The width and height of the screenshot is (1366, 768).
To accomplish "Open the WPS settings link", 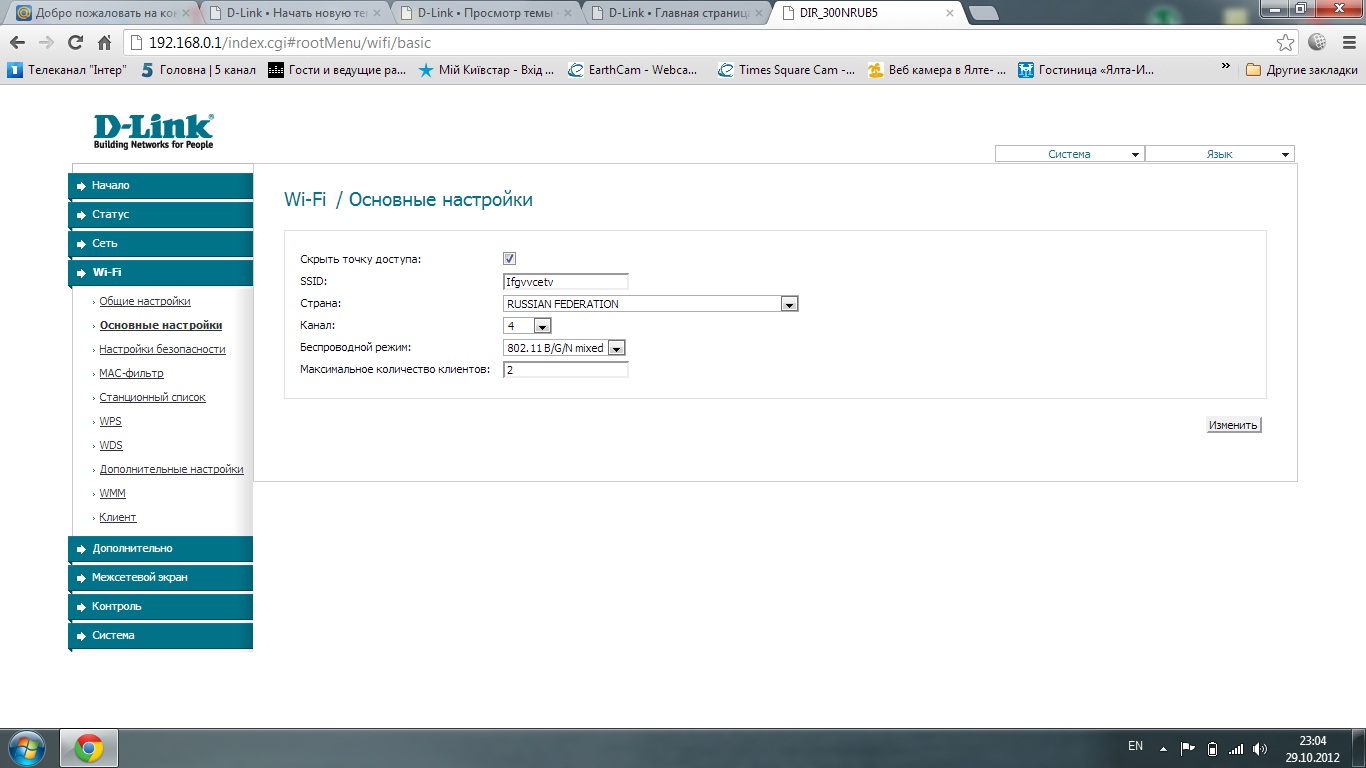I will point(110,421).
